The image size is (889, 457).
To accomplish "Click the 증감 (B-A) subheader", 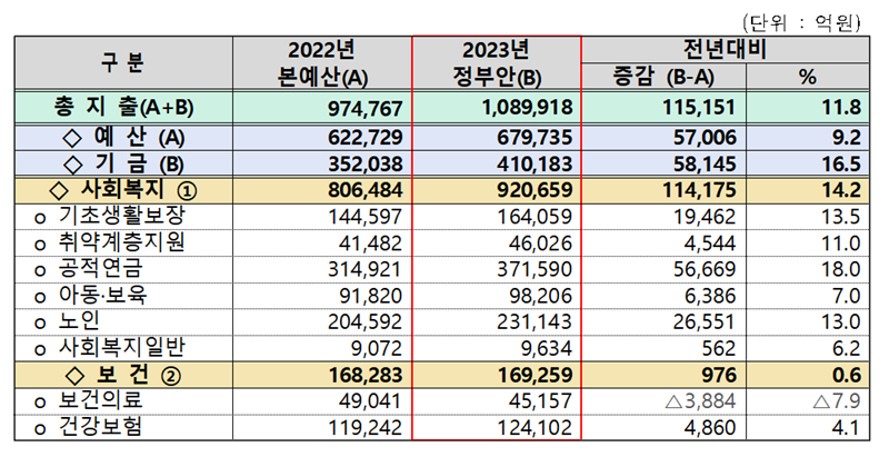I will [664, 76].
